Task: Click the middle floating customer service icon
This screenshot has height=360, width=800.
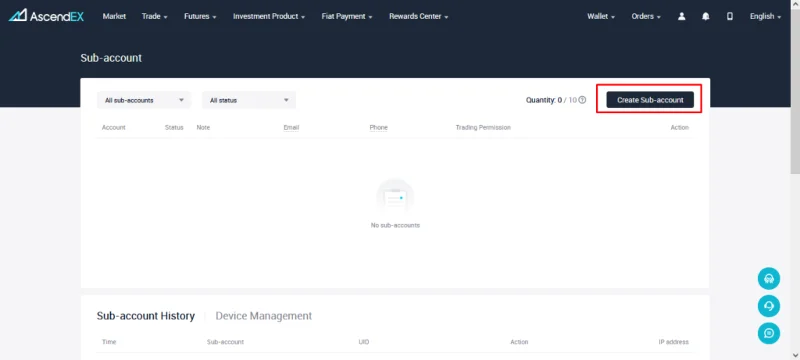Action: pos(769,306)
